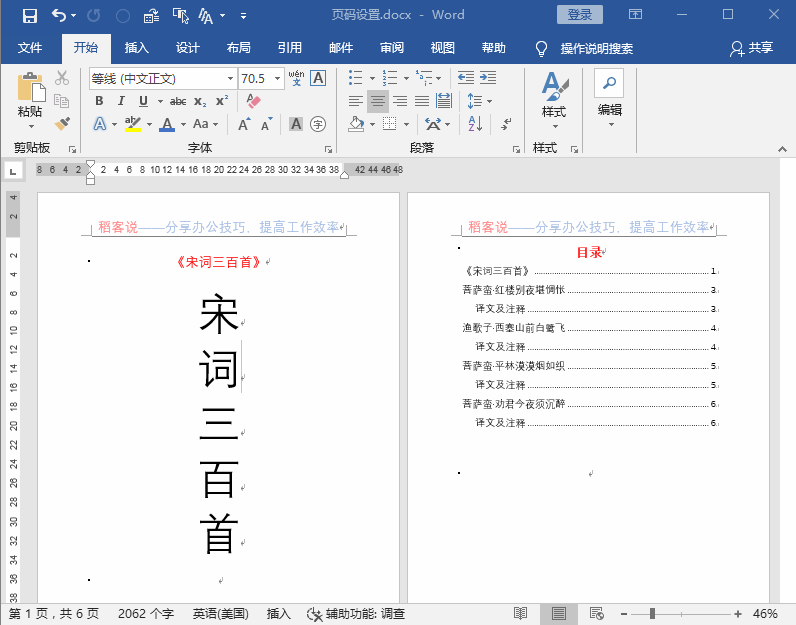The image size is (796, 625).
Task: Toggle character shading
Action: [296, 124]
